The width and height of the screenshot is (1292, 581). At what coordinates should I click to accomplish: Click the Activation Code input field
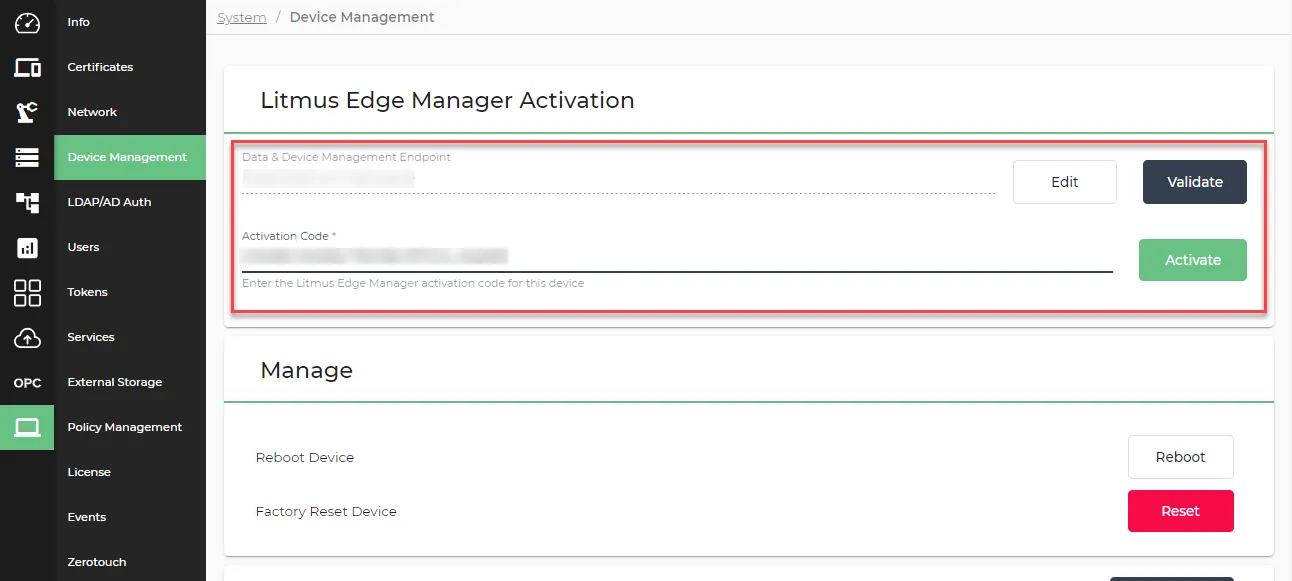[x=677, y=257]
